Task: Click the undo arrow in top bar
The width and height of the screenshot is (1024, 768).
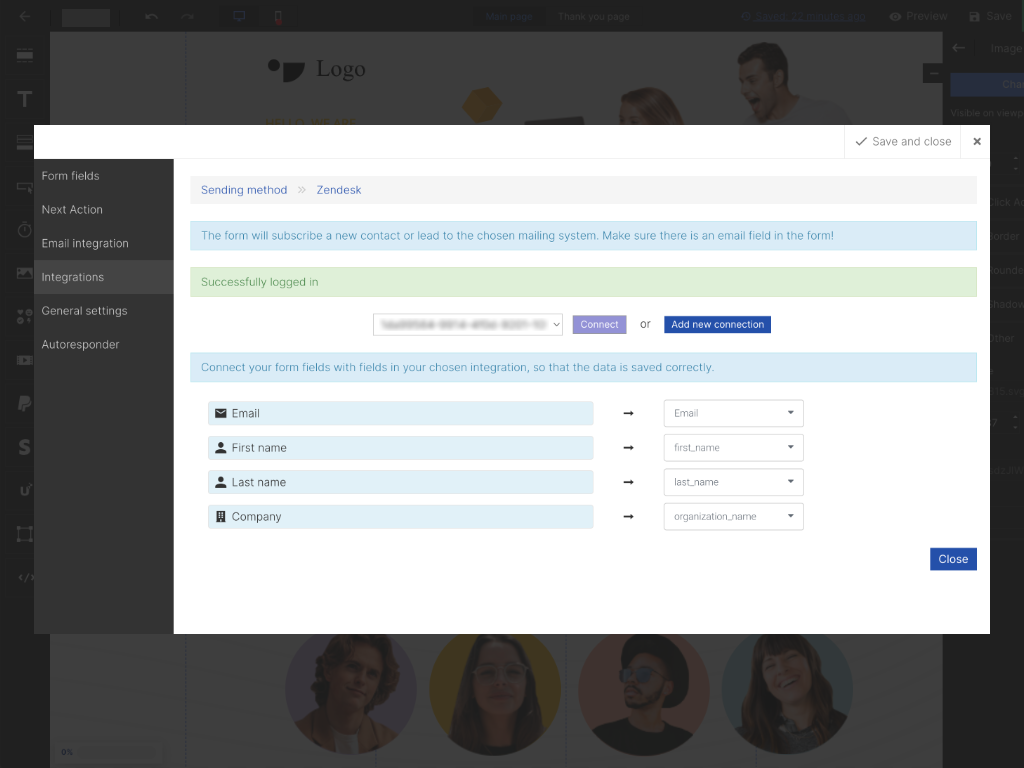Action: point(151,17)
